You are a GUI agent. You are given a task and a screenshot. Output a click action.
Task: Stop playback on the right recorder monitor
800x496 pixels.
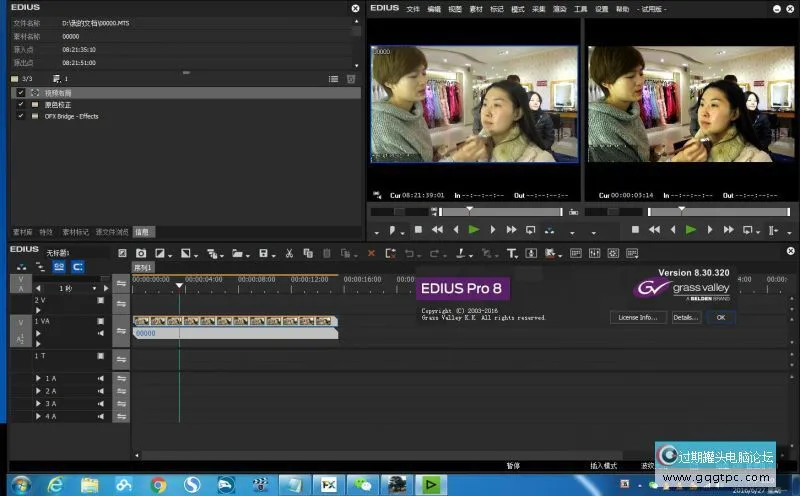(634, 230)
